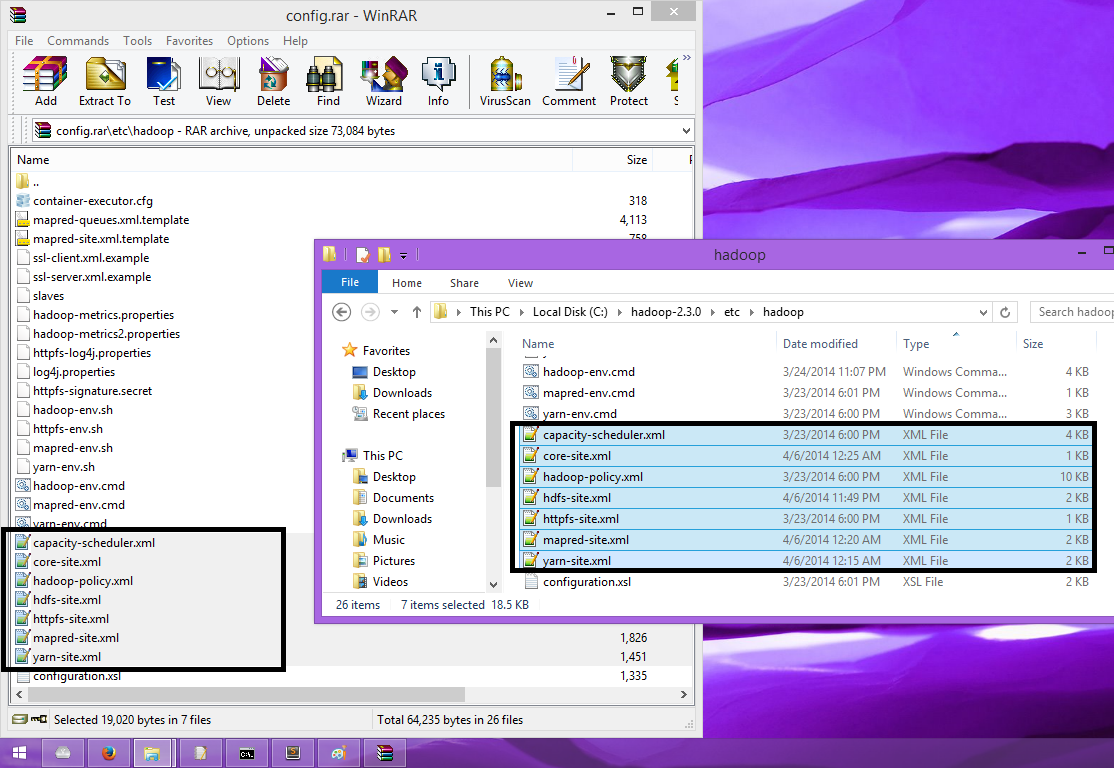Open Firefox from the taskbar

[108, 753]
